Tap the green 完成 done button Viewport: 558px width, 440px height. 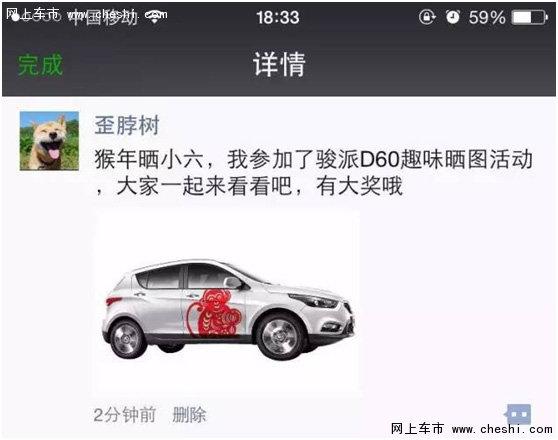tap(40, 65)
